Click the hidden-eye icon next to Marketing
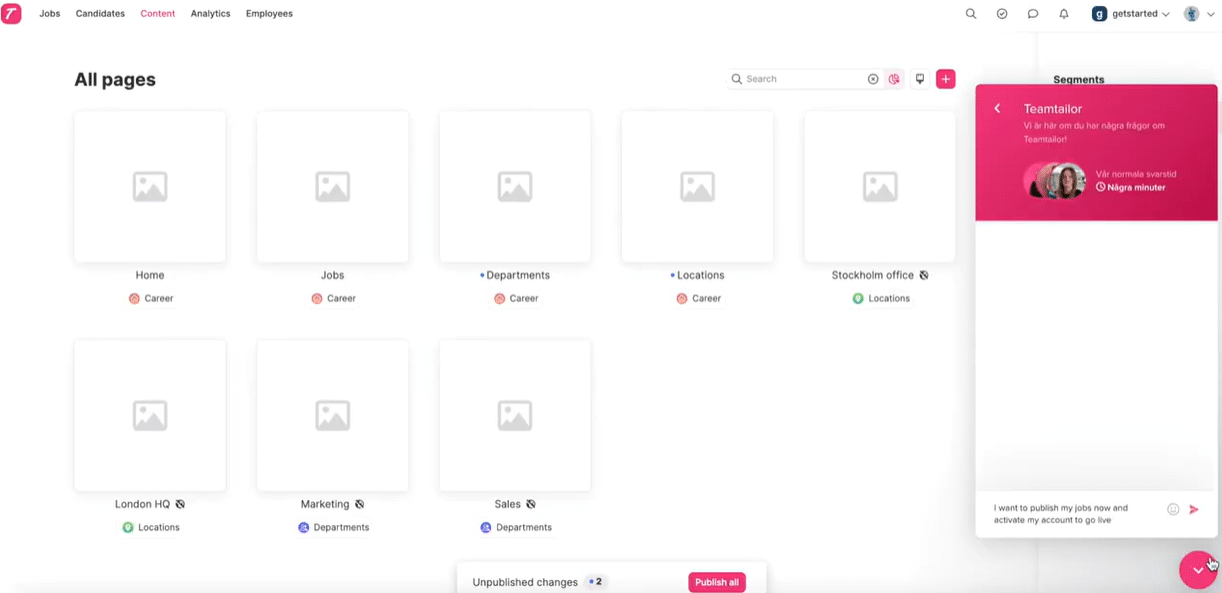This screenshot has height=593, width=1222. [x=359, y=504]
